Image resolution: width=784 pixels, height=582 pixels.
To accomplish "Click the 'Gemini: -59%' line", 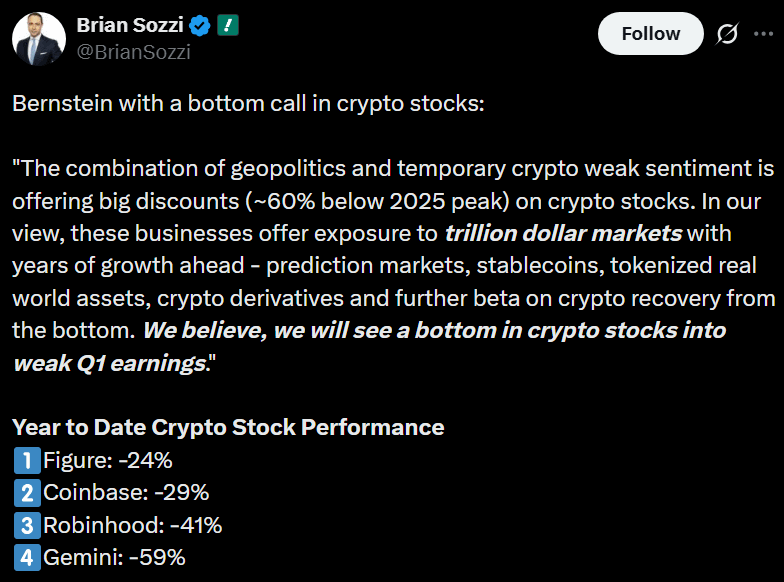I will 115,557.
